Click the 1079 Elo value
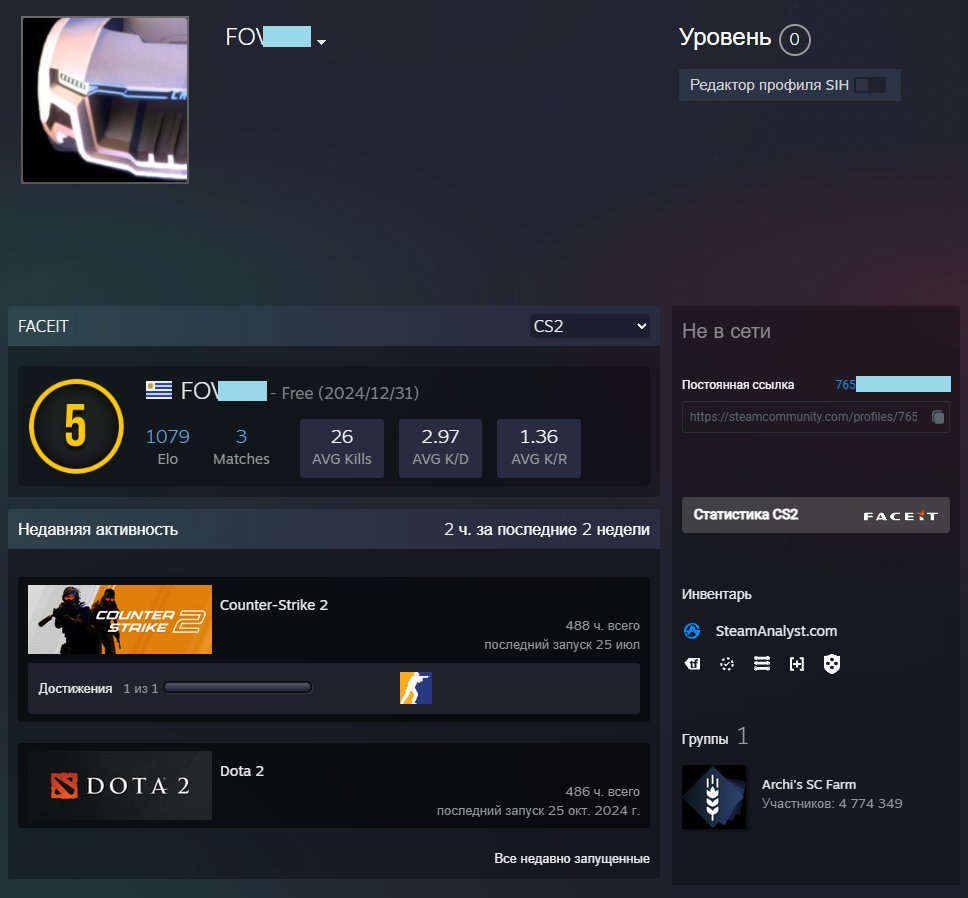The height and width of the screenshot is (898, 968). 167,436
